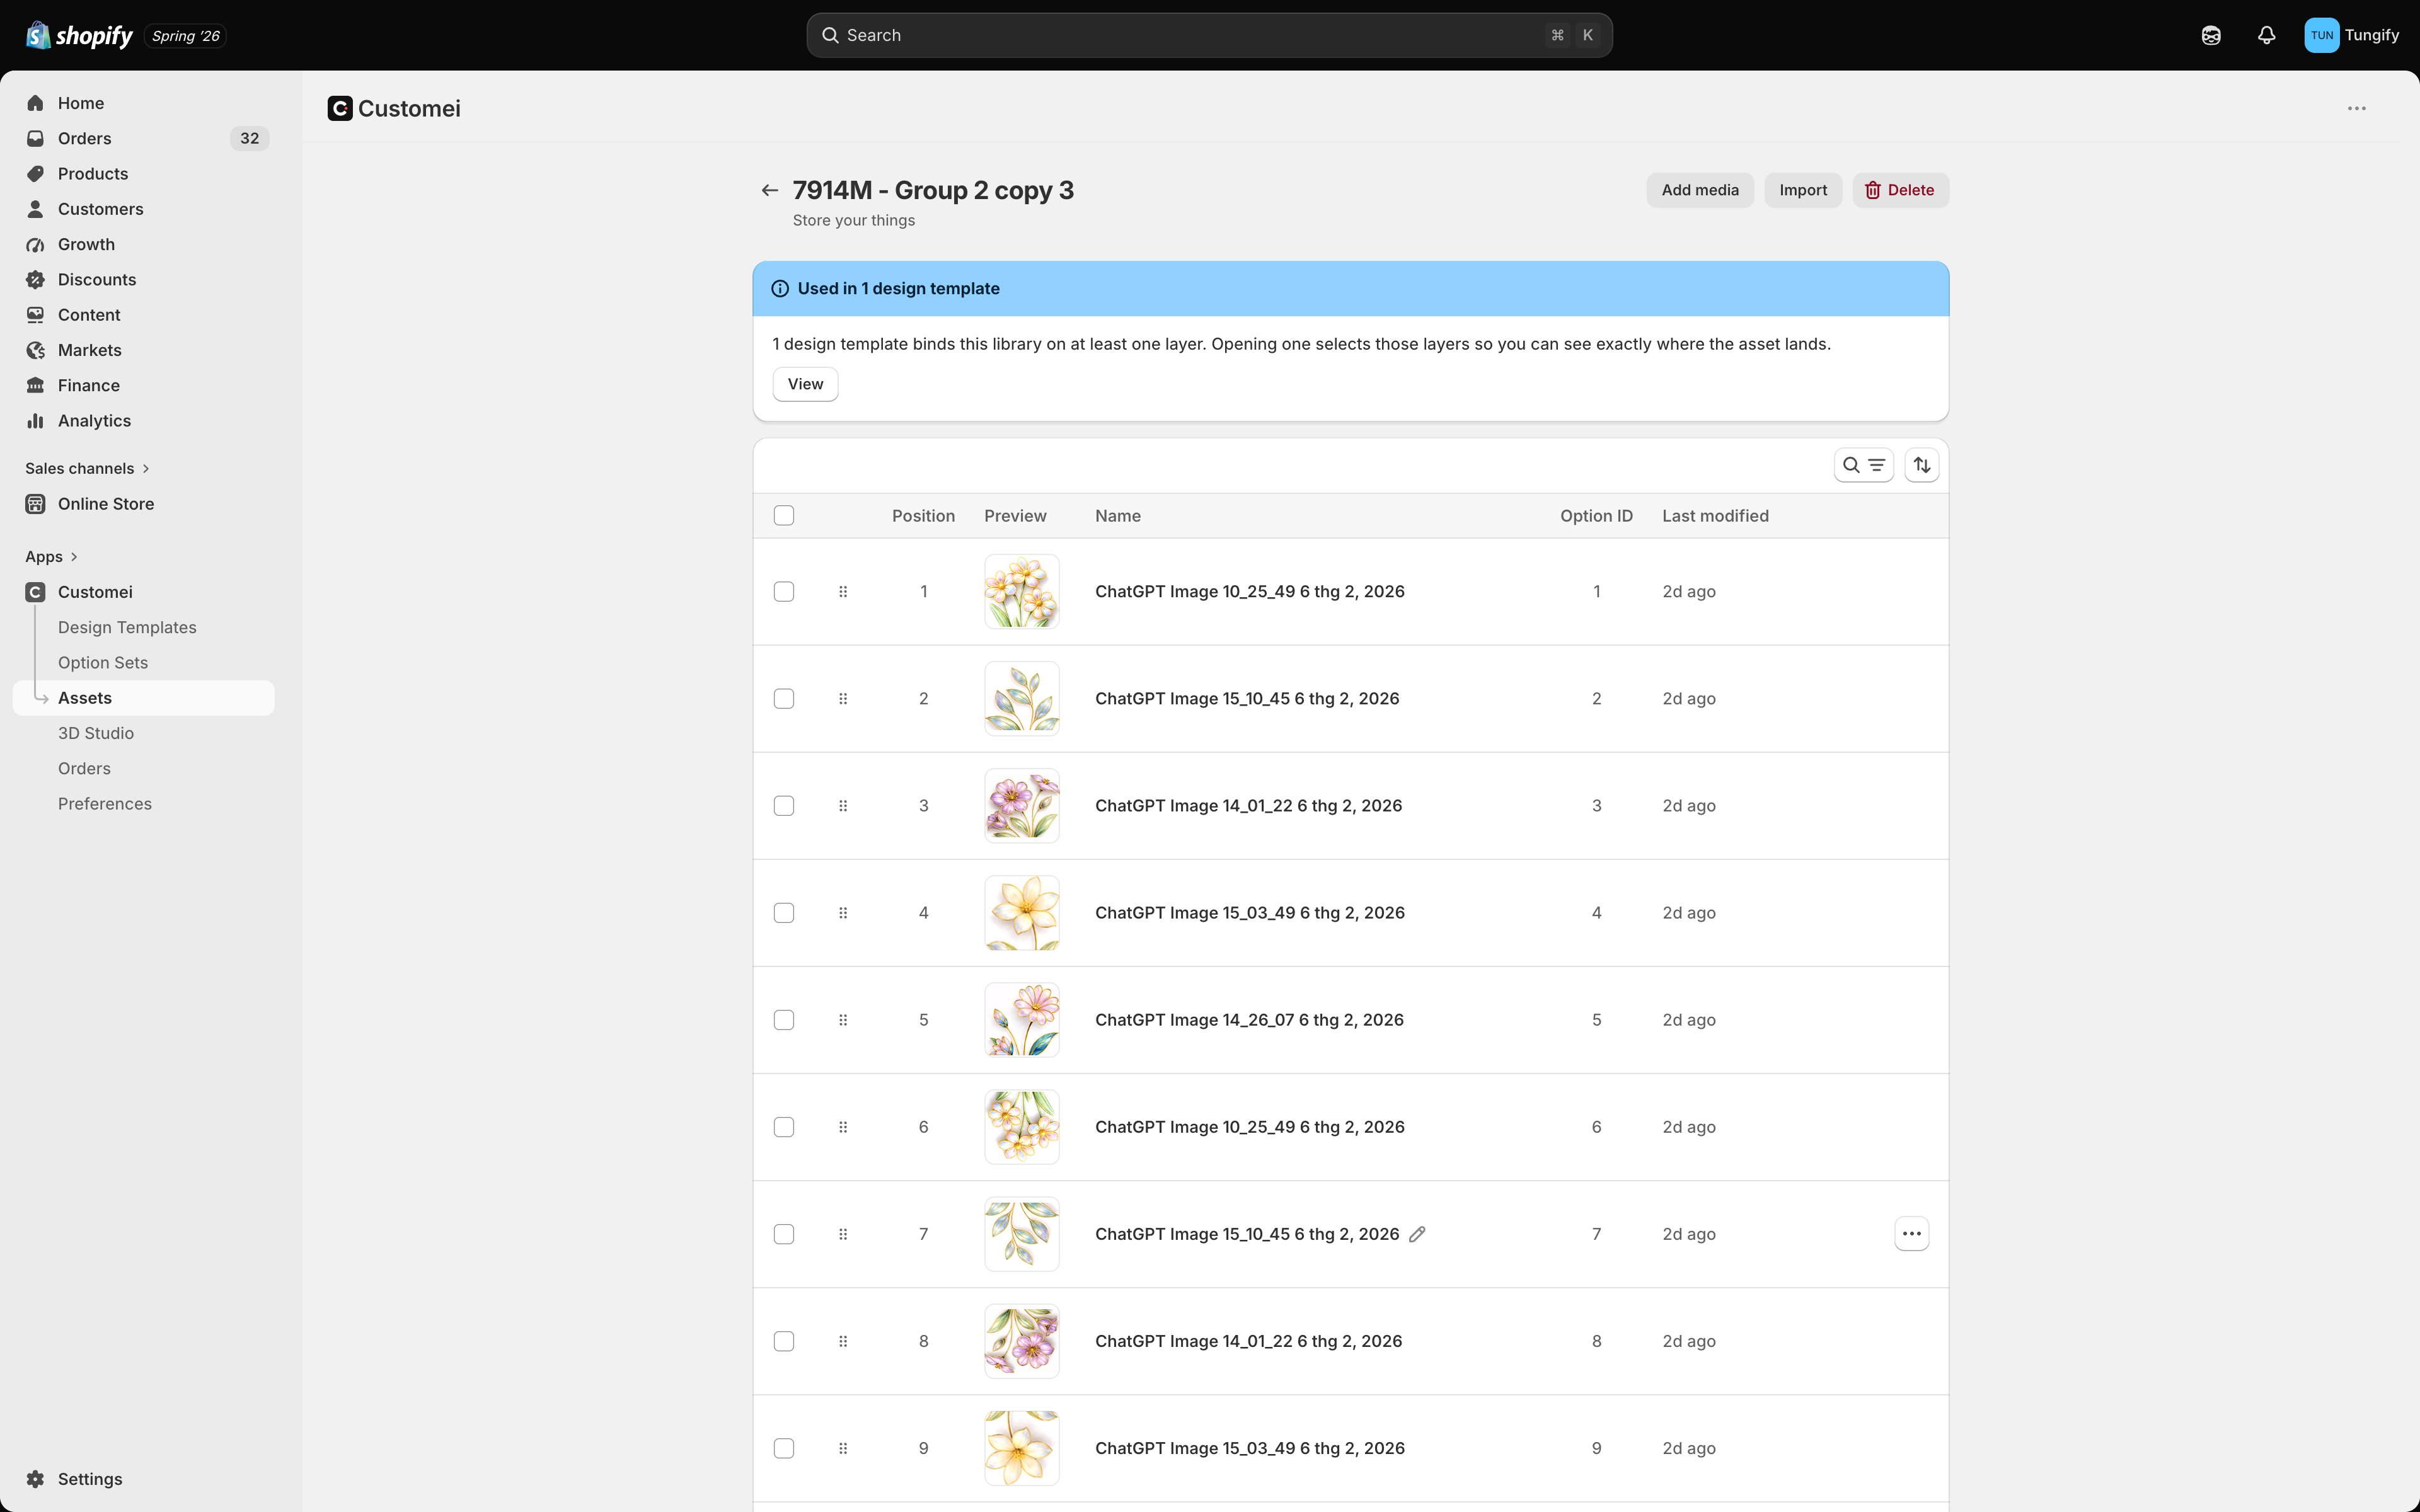Open the notifications bell
The width and height of the screenshot is (2420, 1512).
click(x=2267, y=35)
